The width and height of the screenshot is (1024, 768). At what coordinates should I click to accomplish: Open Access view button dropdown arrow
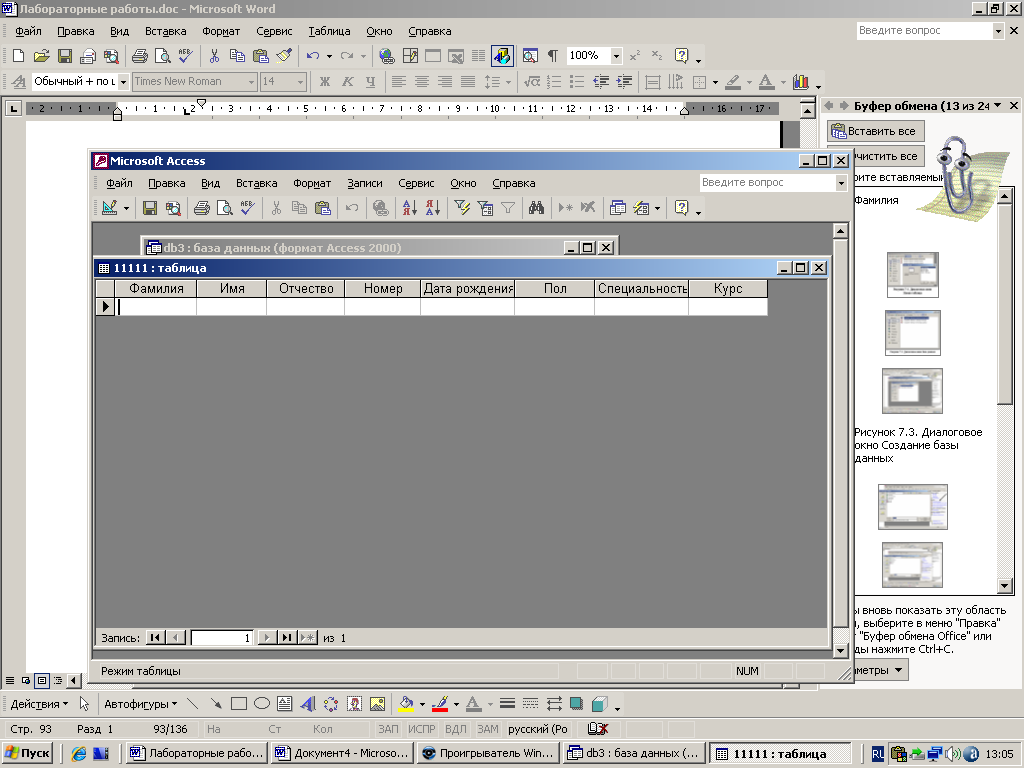(126, 208)
